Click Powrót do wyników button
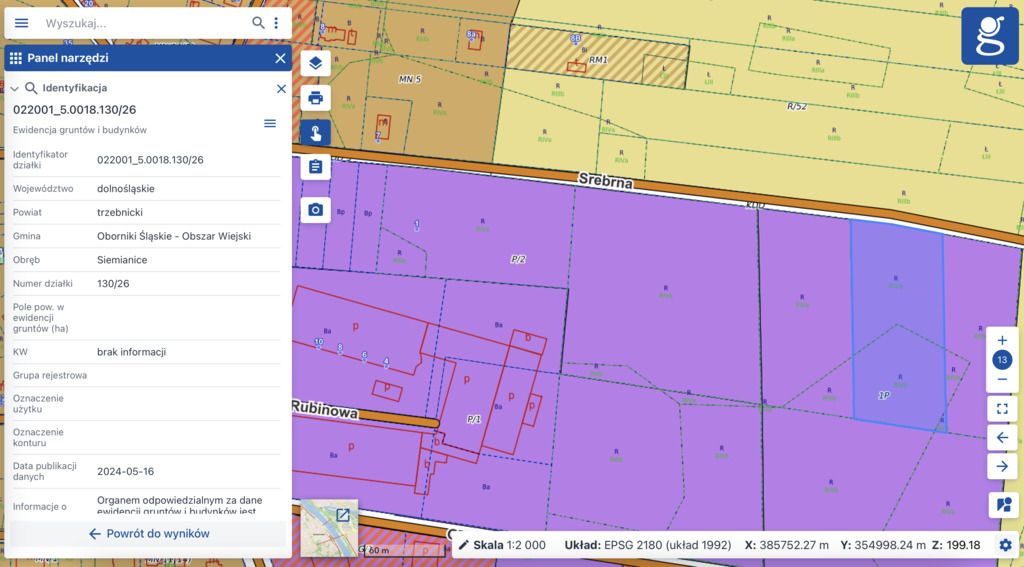Image resolution: width=1024 pixels, height=567 pixels. pos(148,534)
